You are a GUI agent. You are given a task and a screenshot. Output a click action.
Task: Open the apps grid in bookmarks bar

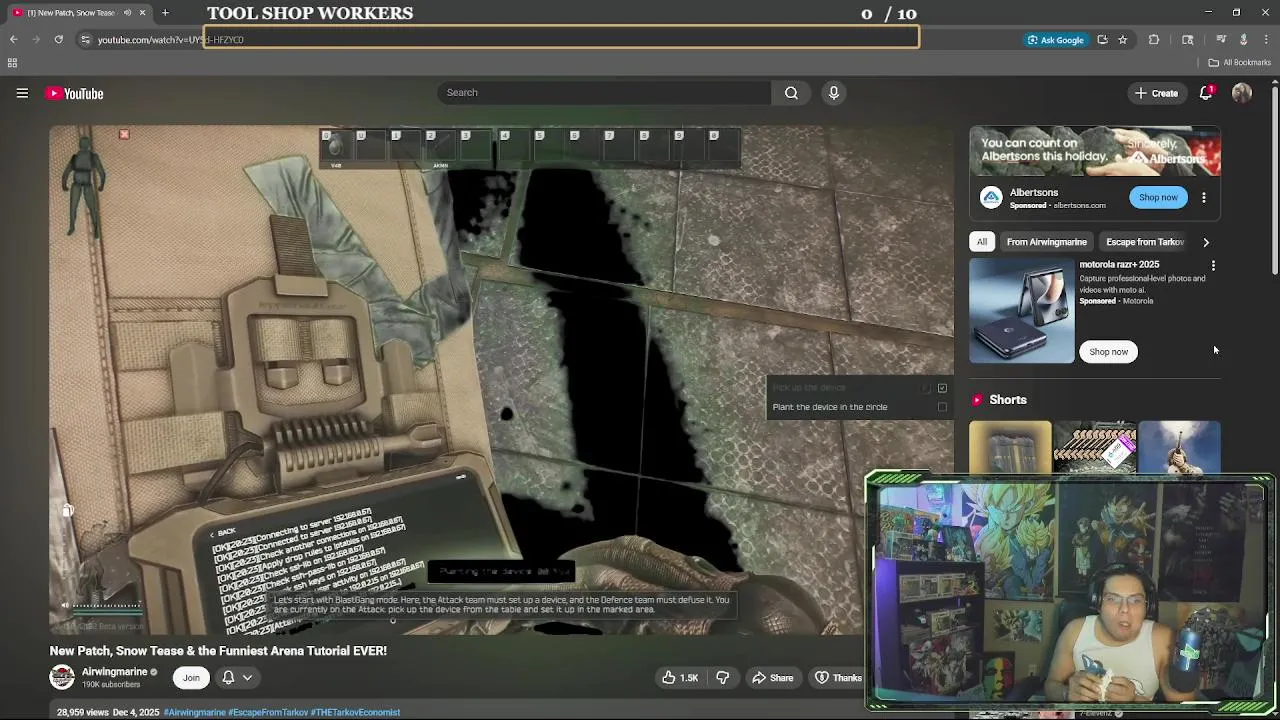(x=12, y=63)
